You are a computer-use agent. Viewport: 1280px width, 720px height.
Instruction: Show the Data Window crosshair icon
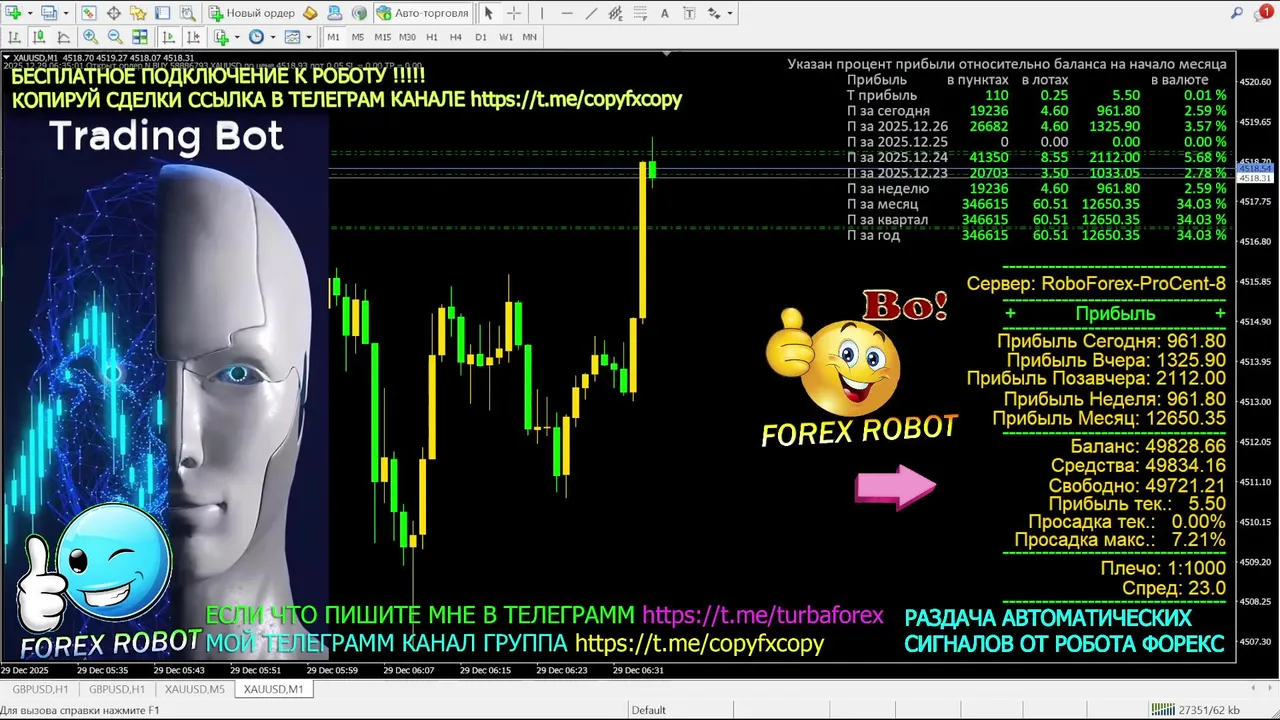tap(114, 13)
